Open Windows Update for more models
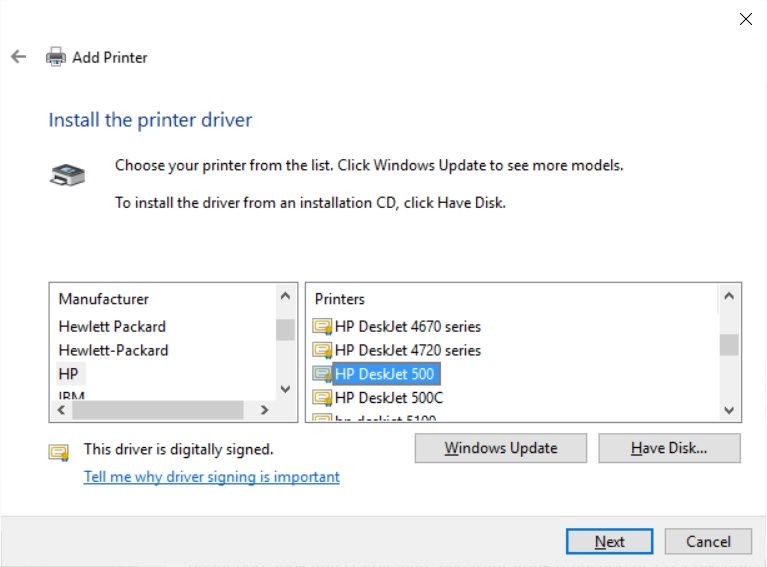The width and height of the screenshot is (767, 567). coord(501,448)
